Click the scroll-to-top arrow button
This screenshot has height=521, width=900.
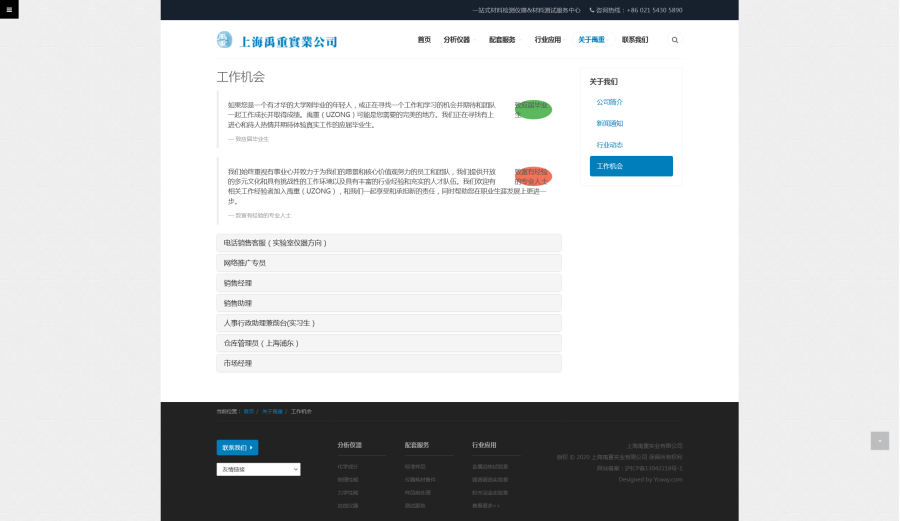(879, 441)
